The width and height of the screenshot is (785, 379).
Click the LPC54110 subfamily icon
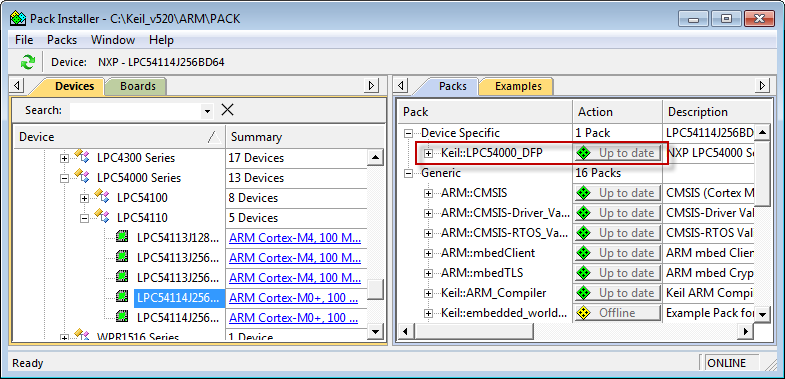pyautogui.click(x=102, y=217)
